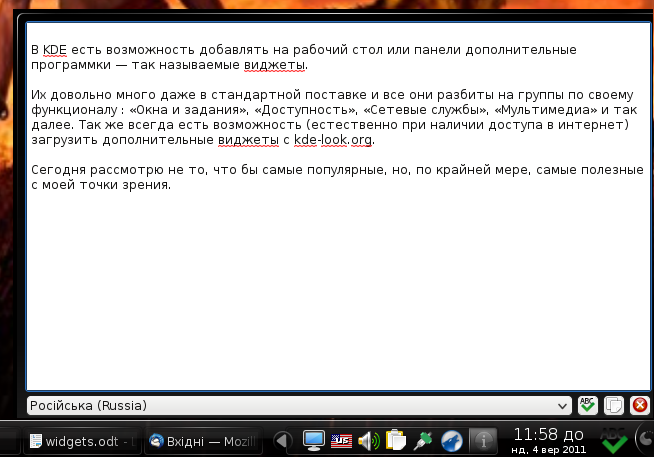The image size is (654, 457).
Task: Run spell check with the ABC checkmark button
Action: tap(587, 405)
